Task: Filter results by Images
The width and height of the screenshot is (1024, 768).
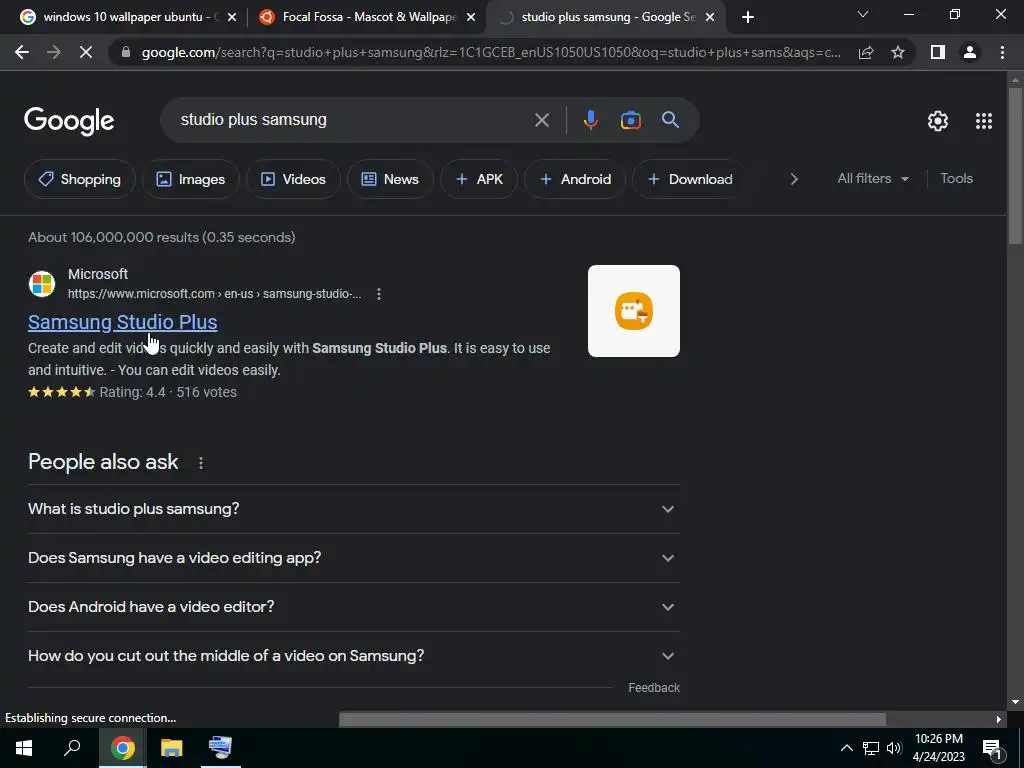Action: (x=191, y=179)
